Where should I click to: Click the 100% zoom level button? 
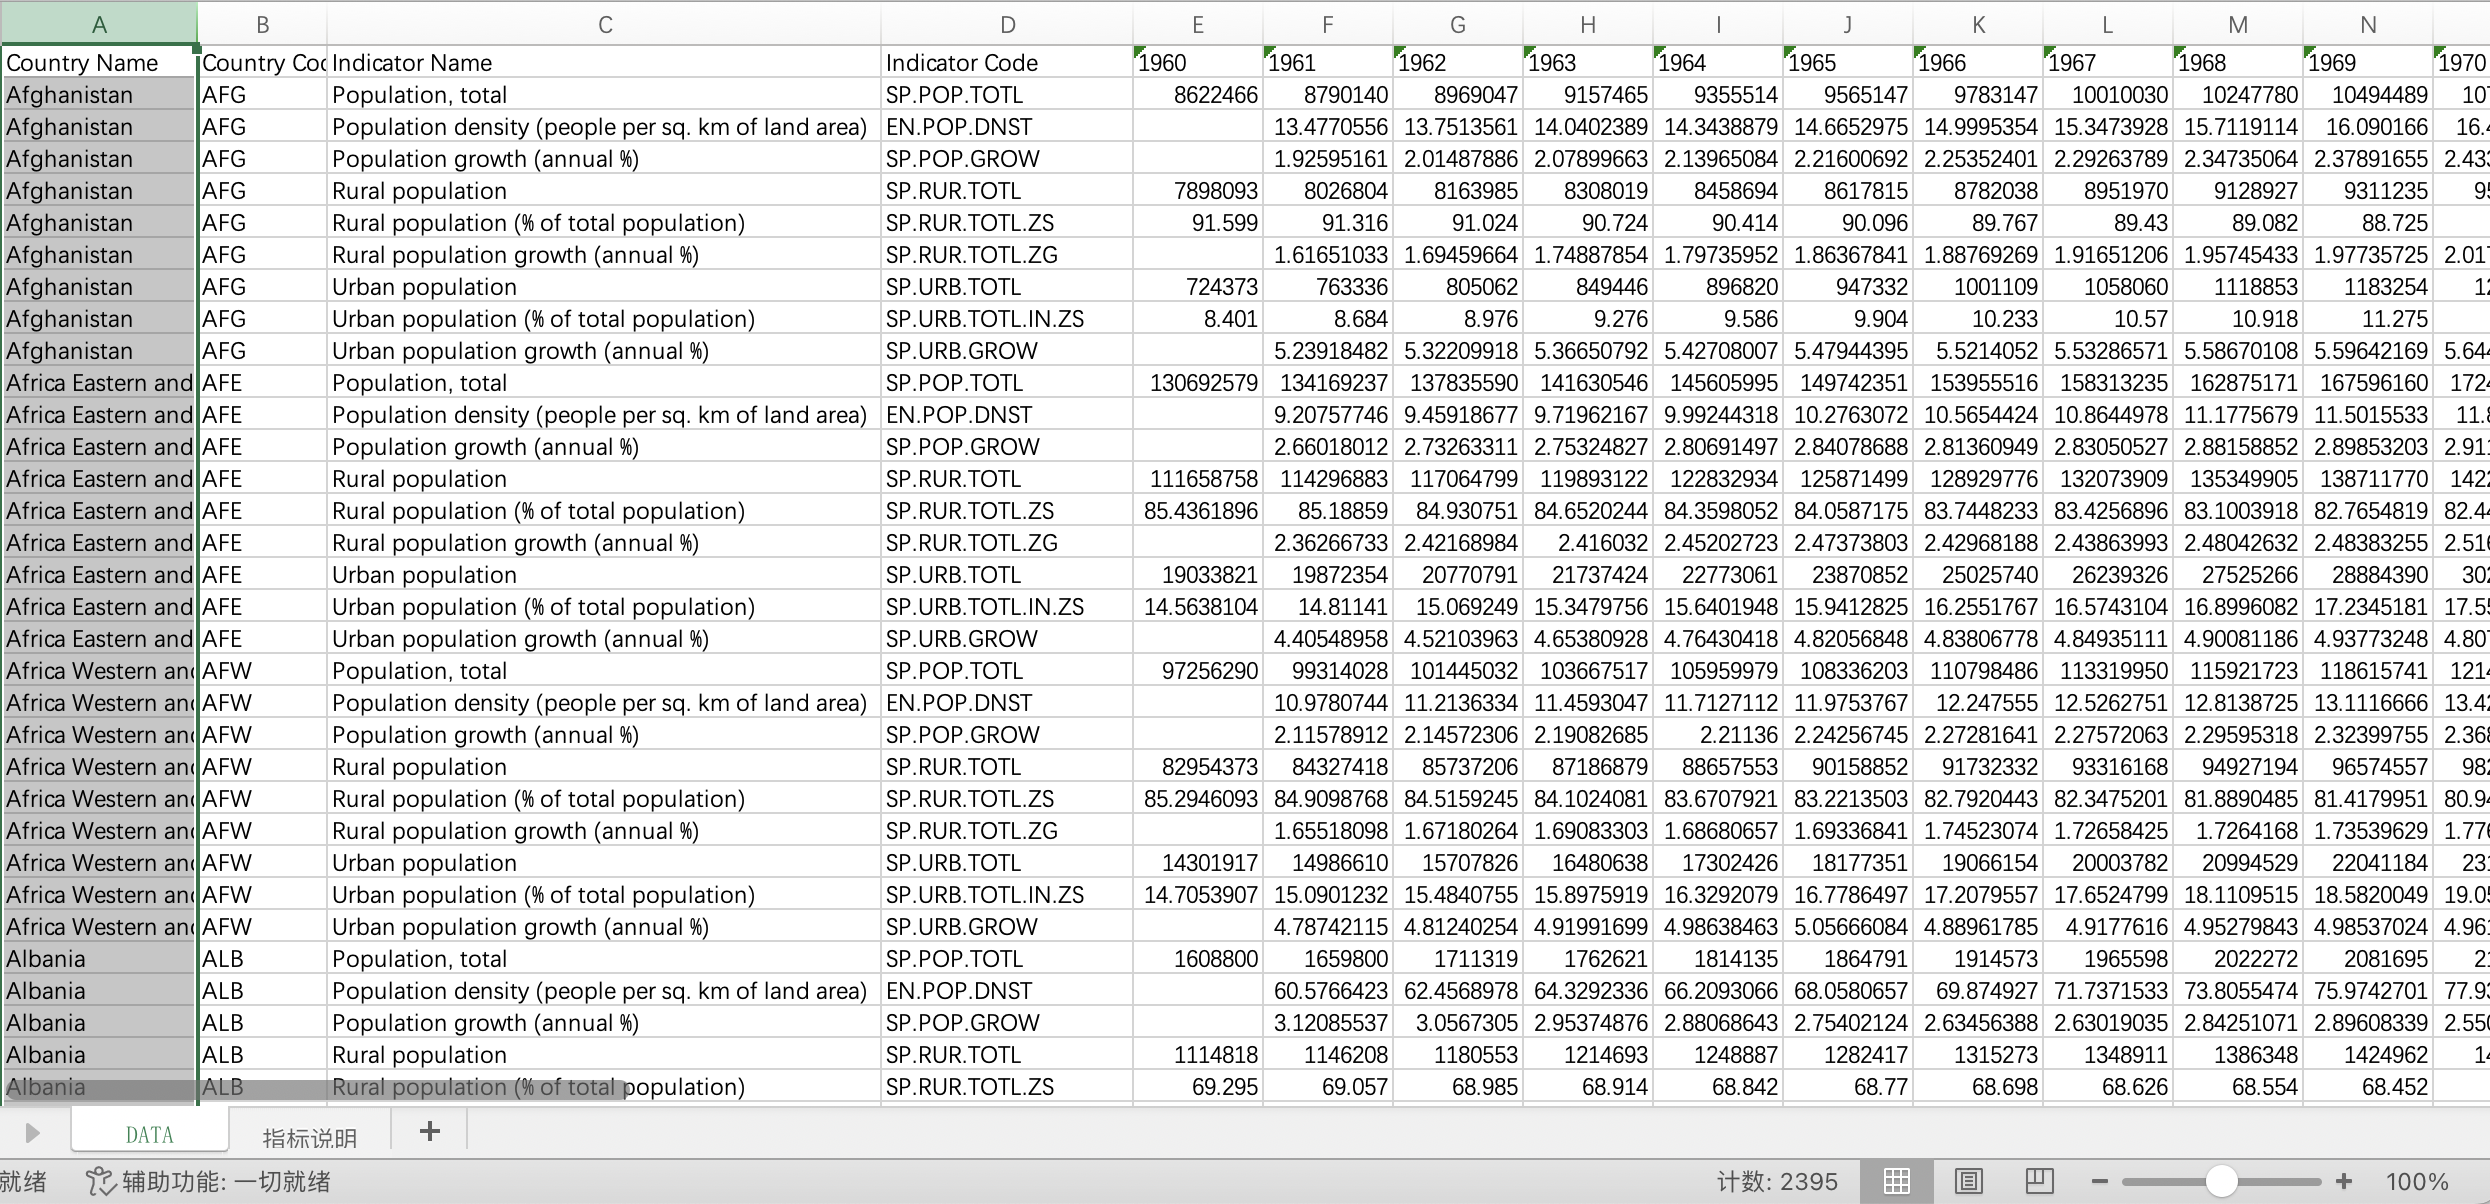[x=2416, y=1182]
